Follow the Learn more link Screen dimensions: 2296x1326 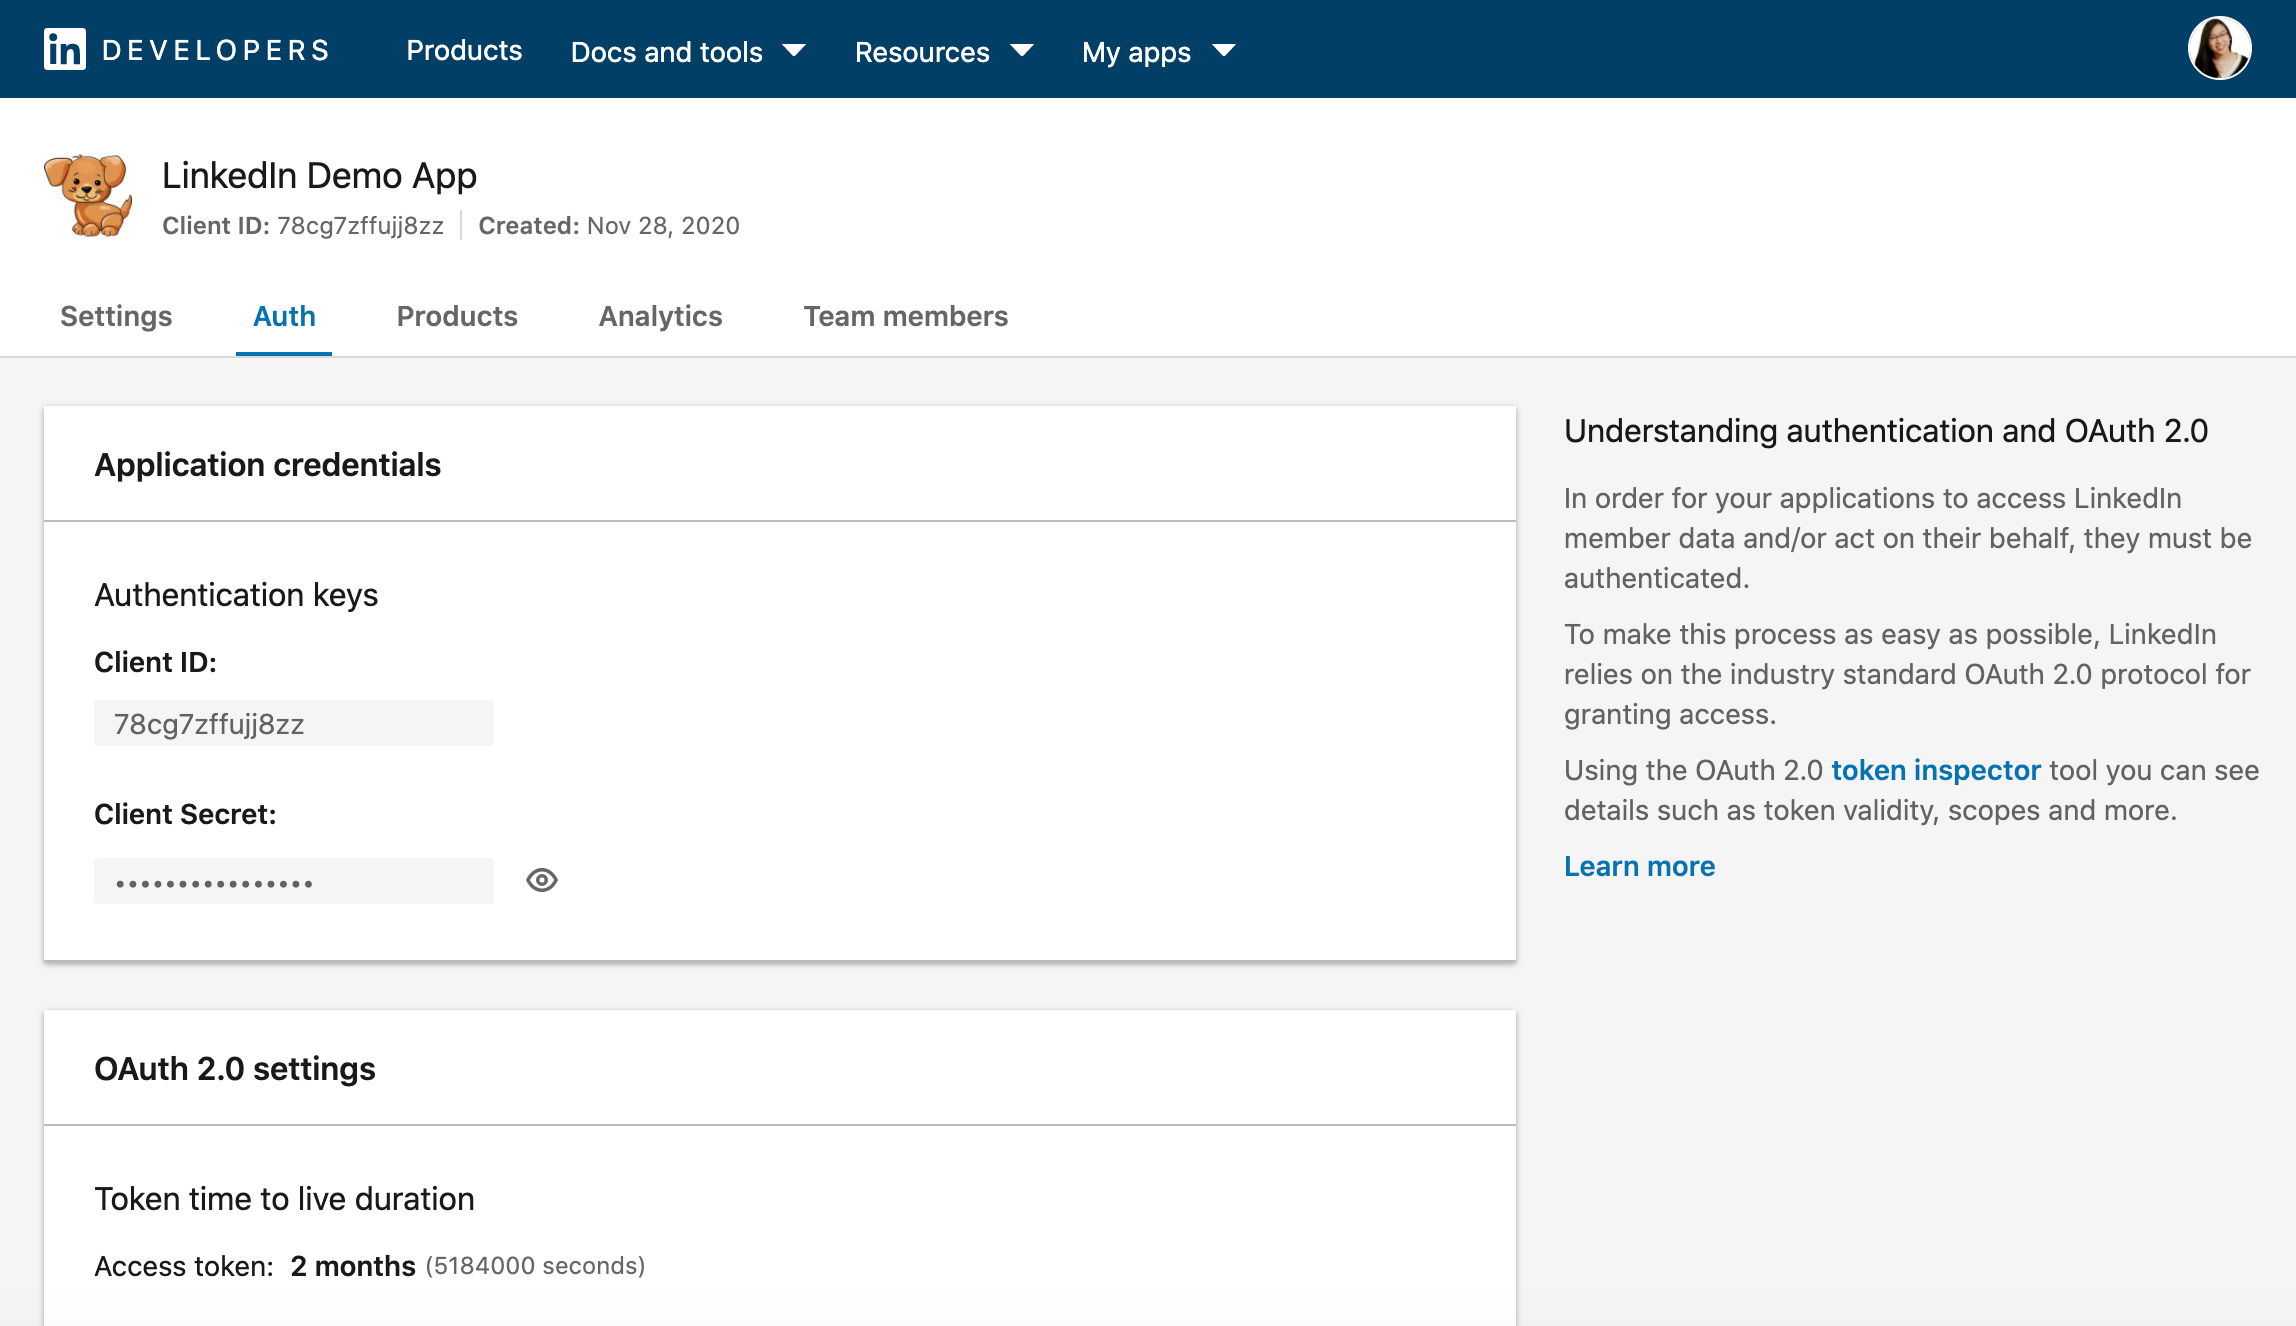[x=1639, y=866]
